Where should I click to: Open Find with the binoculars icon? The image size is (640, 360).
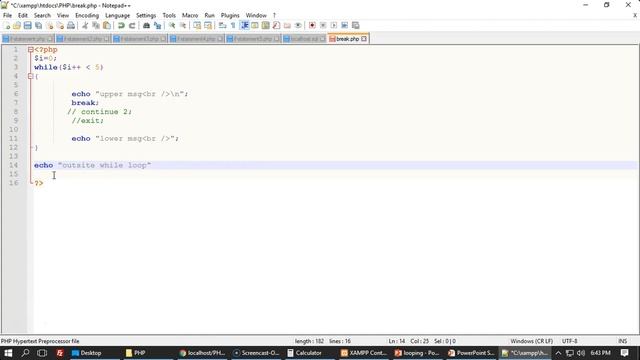click(x=146, y=25)
